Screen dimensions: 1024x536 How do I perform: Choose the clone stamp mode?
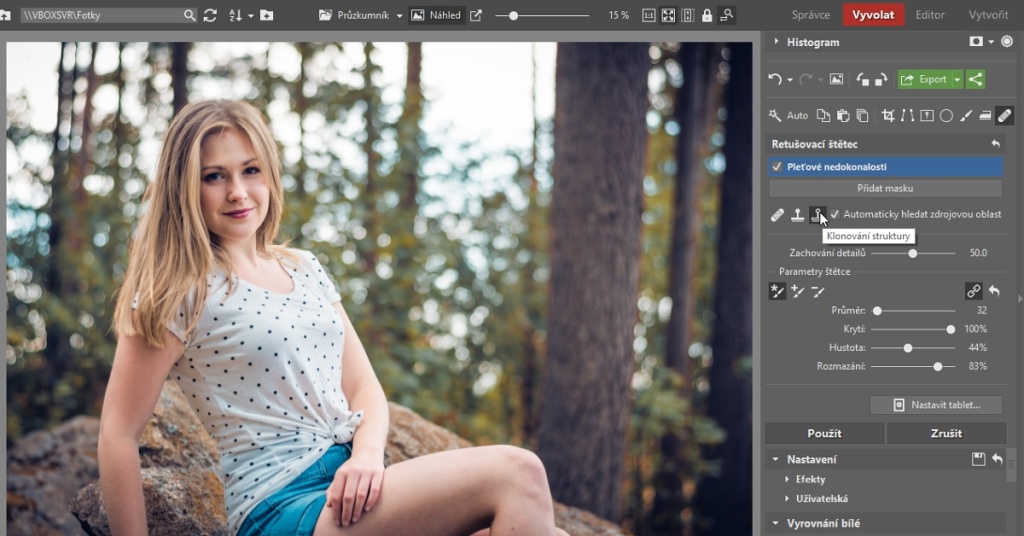tap(797, 214)
